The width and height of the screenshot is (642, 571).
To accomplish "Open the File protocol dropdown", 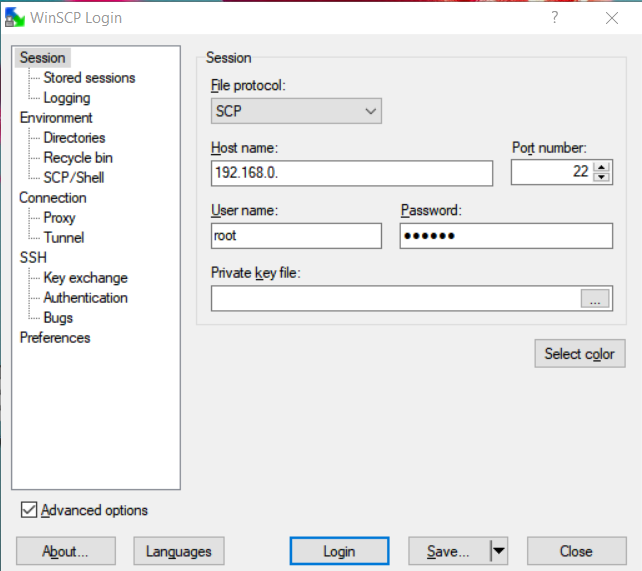I will pos(296,111).
